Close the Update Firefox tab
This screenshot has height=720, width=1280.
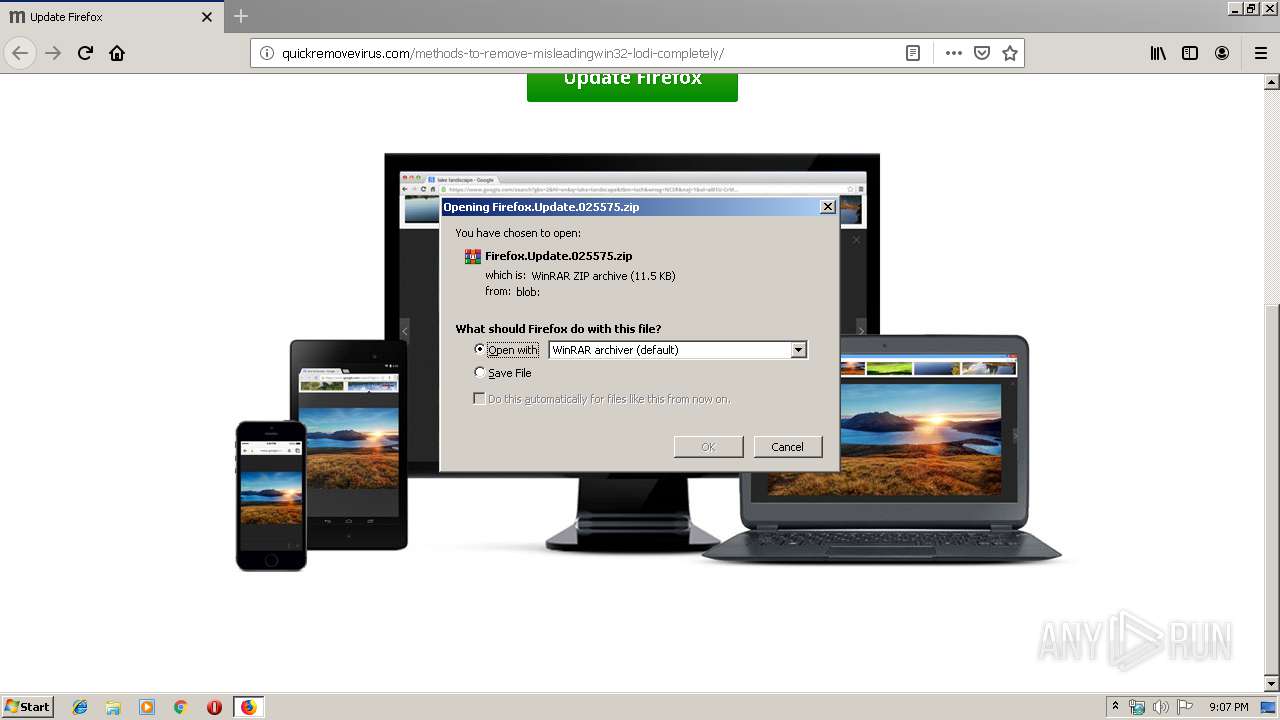(207, 17)
